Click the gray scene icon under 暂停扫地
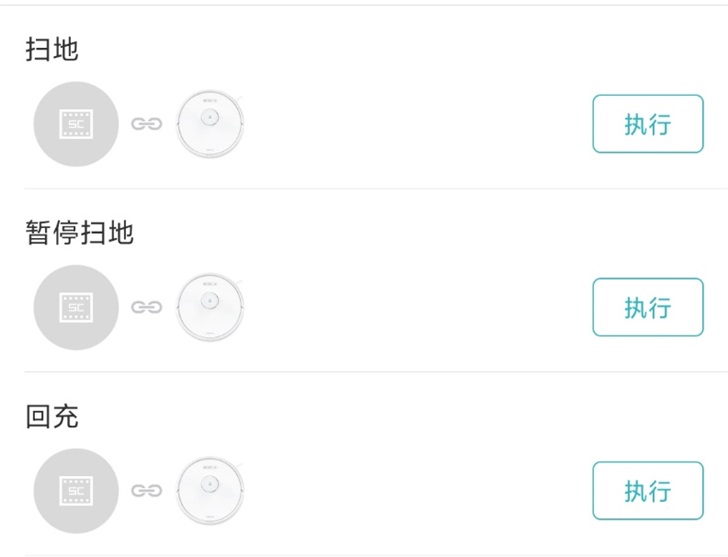Screen dimensions: 728x557 (75, 307)
